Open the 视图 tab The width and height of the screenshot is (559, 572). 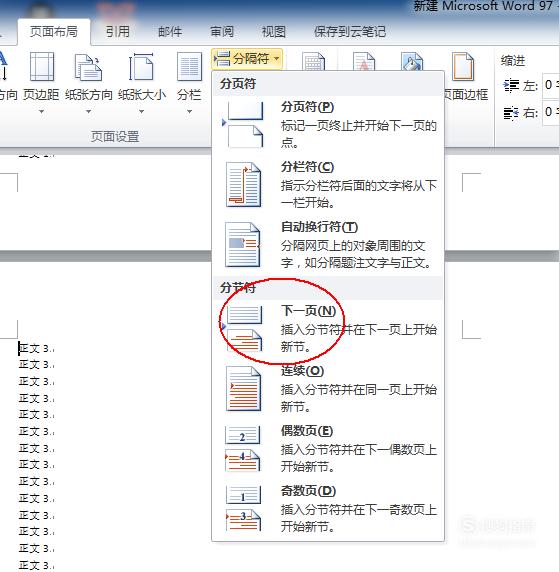click(x=274, y=32)
